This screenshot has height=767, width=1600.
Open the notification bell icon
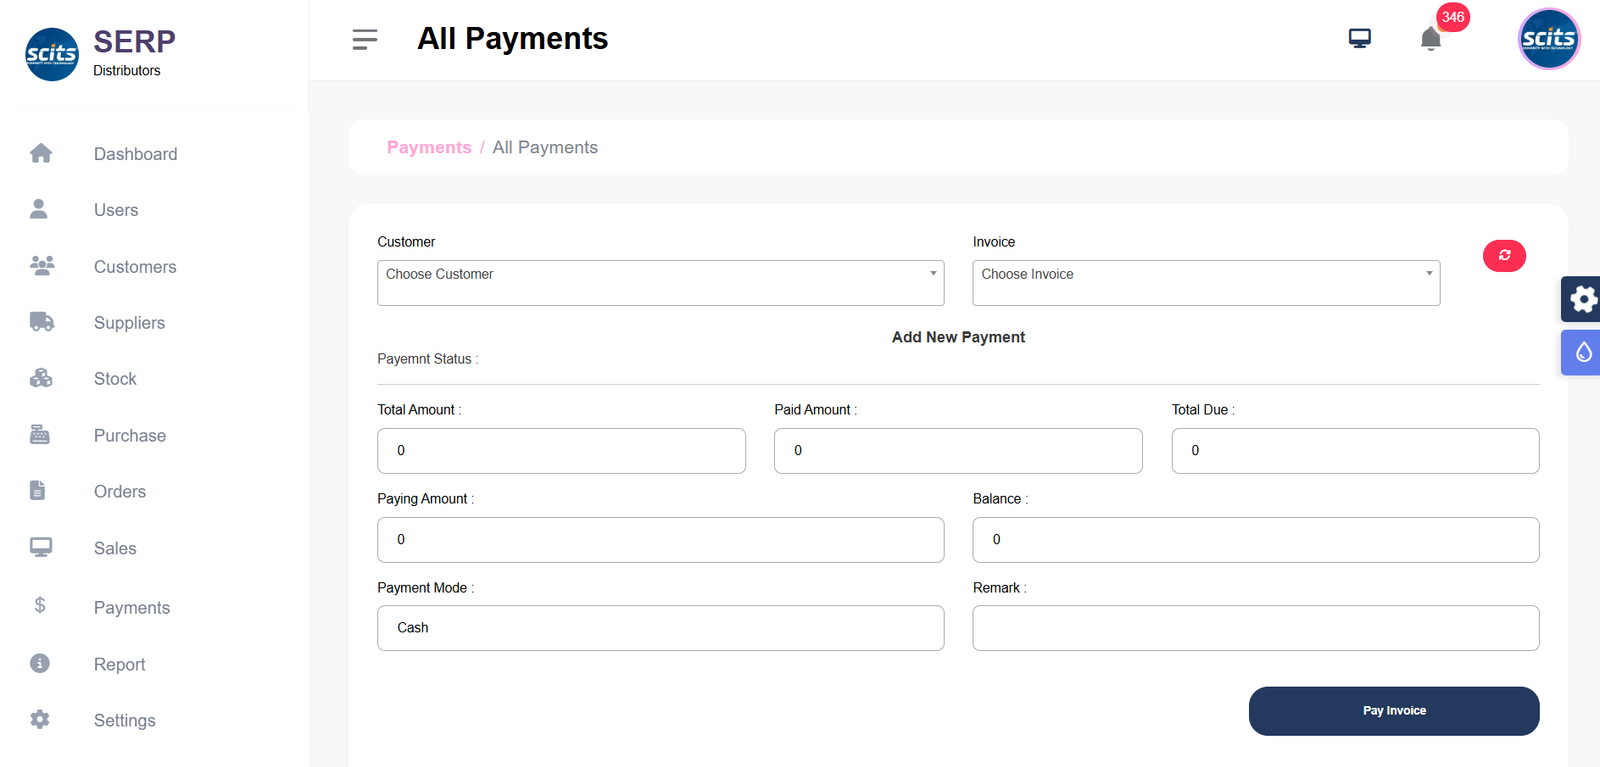(x=1430, y=39)
